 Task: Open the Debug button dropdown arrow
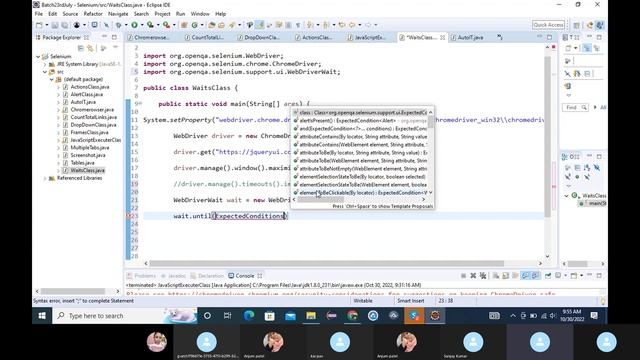[x=126, y=25]
